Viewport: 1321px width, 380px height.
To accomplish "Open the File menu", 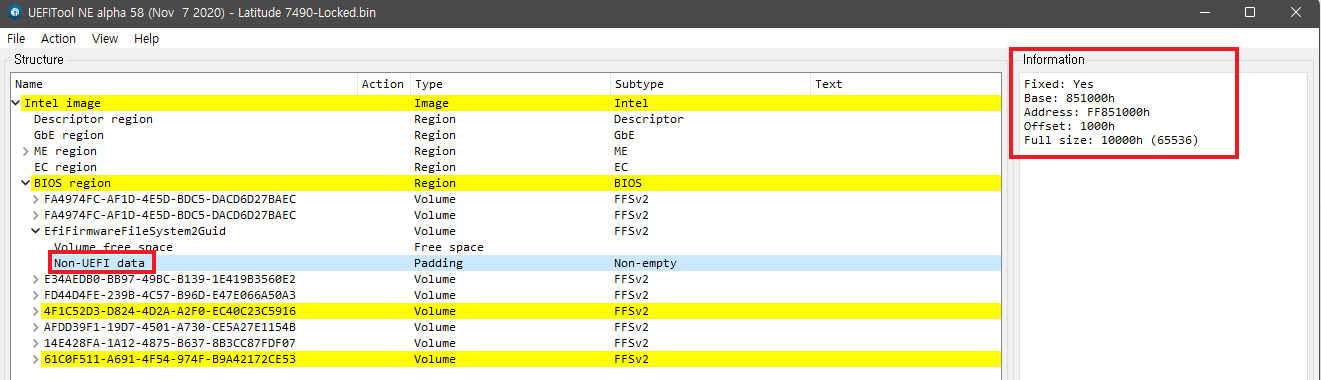I will [16, 38].
